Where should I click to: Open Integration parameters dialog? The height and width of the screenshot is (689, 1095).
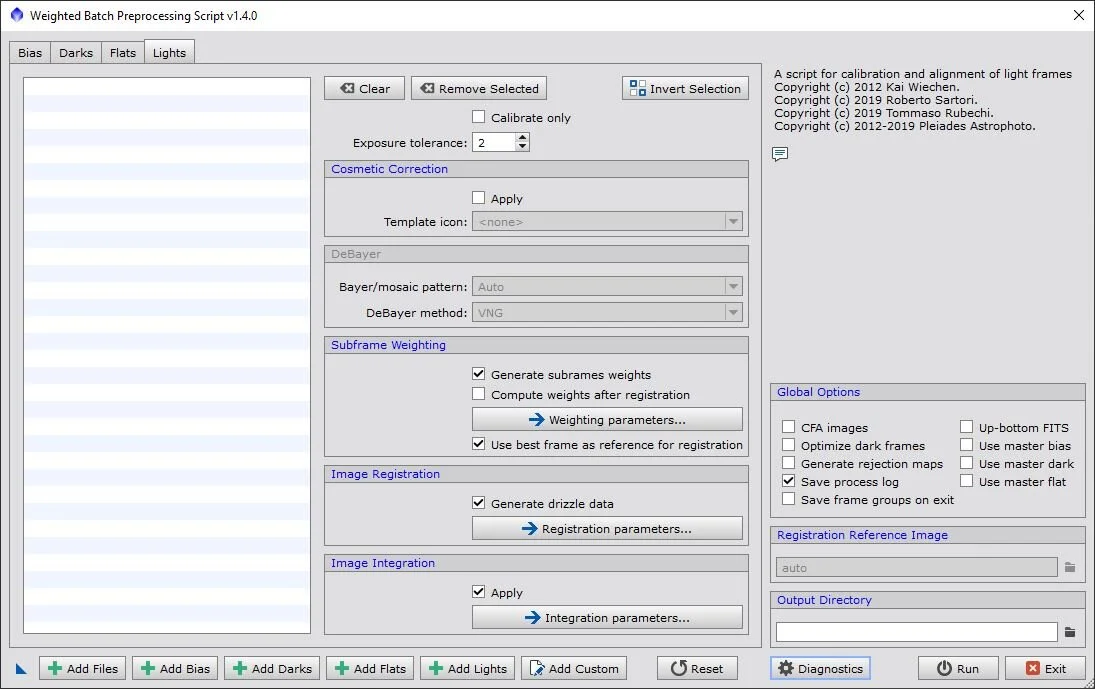tap(607, 618)
